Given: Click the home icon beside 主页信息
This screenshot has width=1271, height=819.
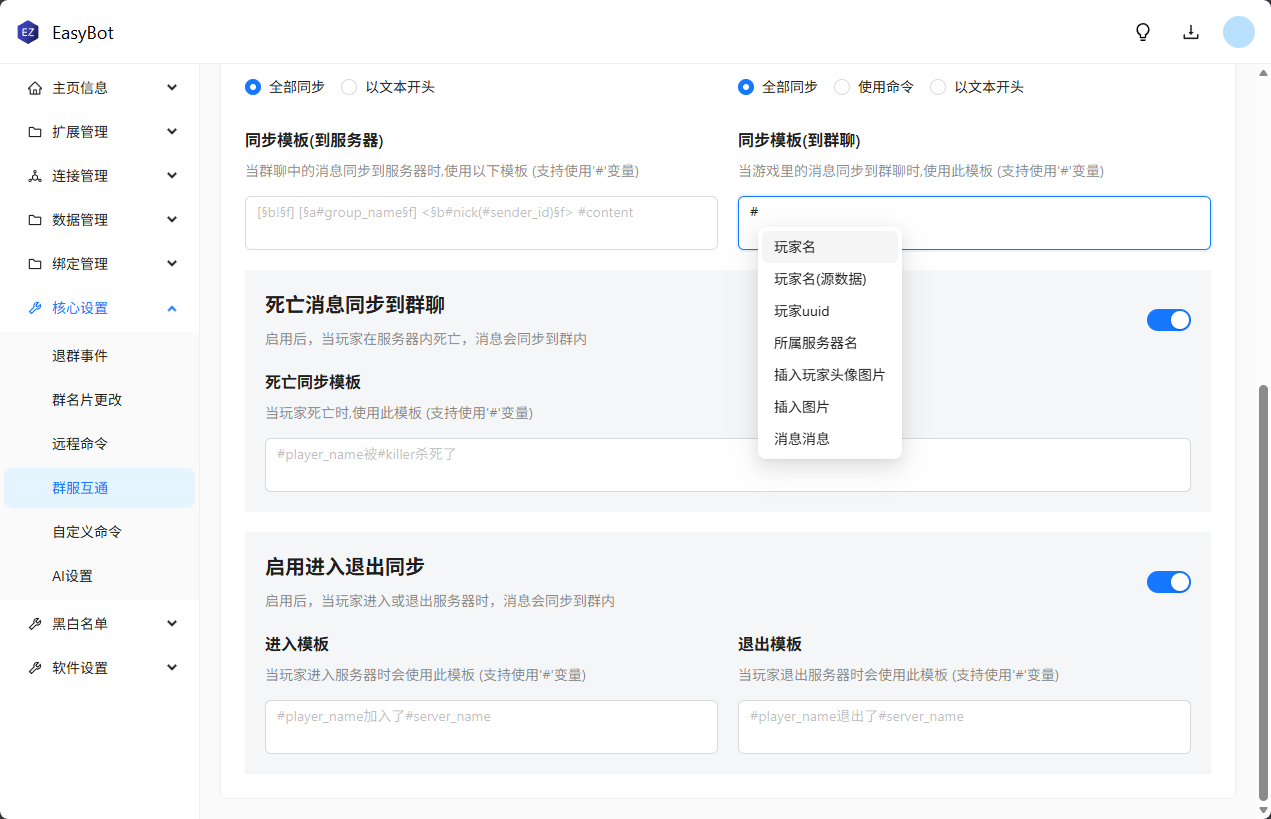Looking at the screenshot, I should [x=35, y=88].
